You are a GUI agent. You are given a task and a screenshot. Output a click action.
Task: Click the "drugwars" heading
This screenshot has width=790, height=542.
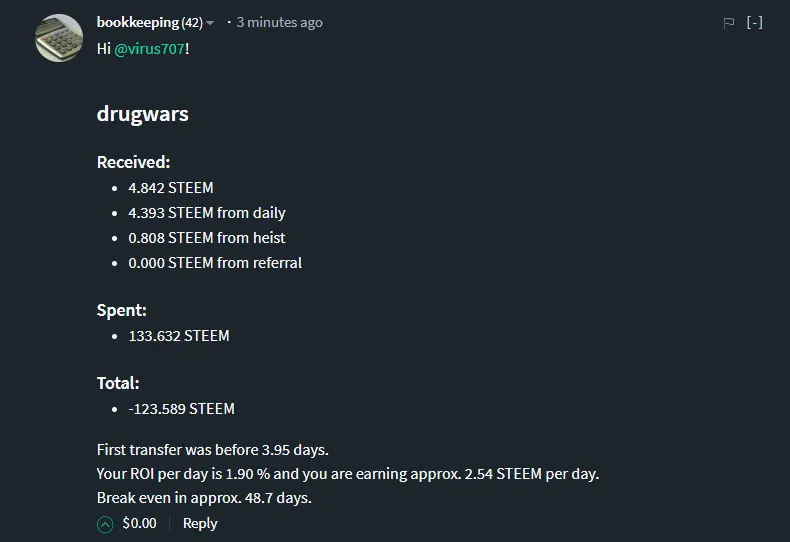pos(142,113)
